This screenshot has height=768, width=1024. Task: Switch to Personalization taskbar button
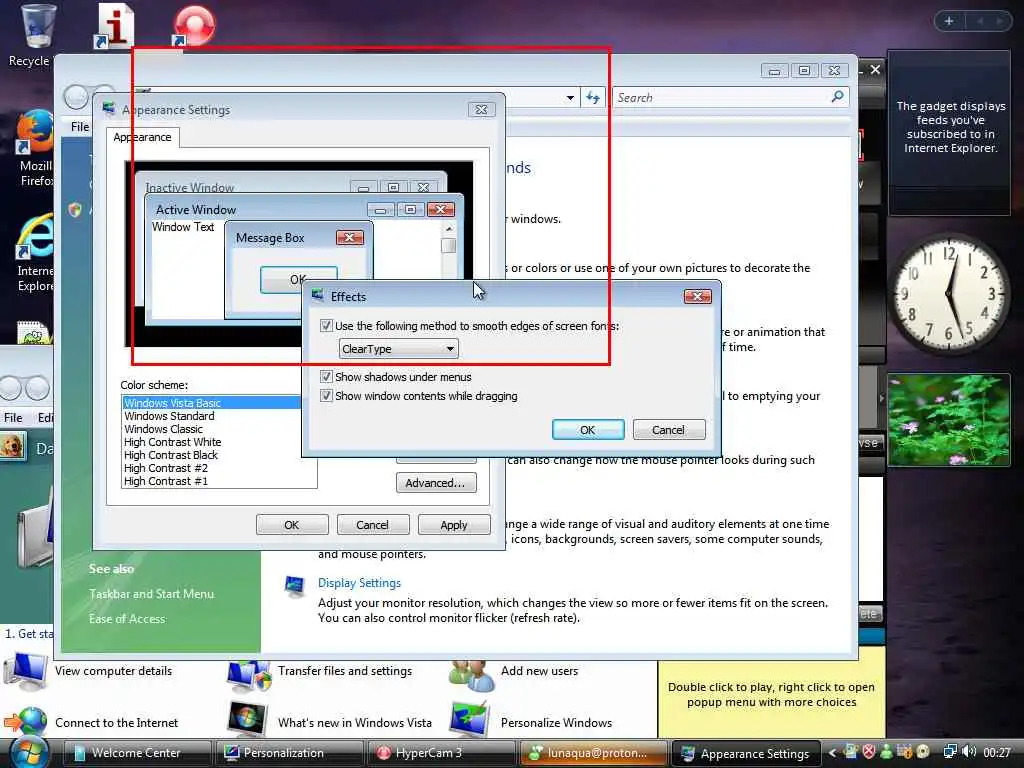coord(291,753)
